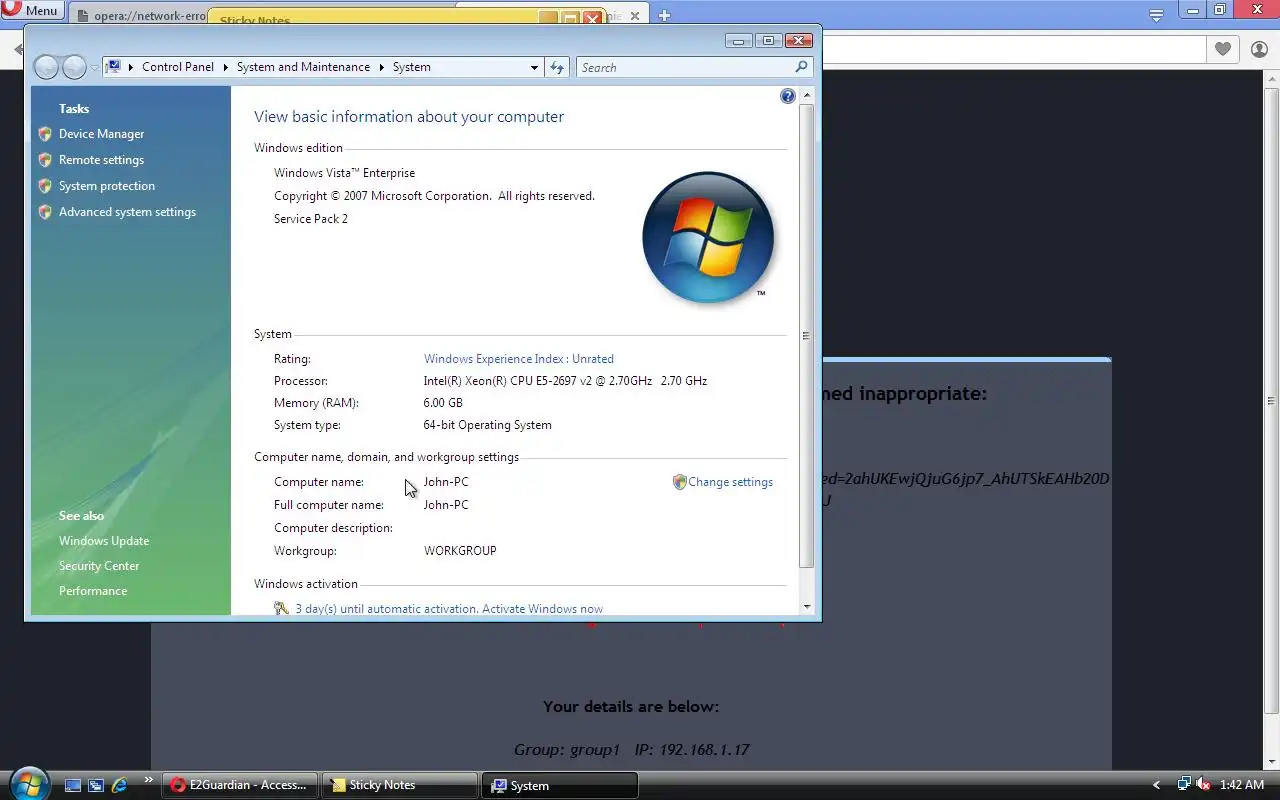This screenshot has height=800, width=1280.
Task: Click Show Desktop quick launch icon
Action: tap(72, 786)
